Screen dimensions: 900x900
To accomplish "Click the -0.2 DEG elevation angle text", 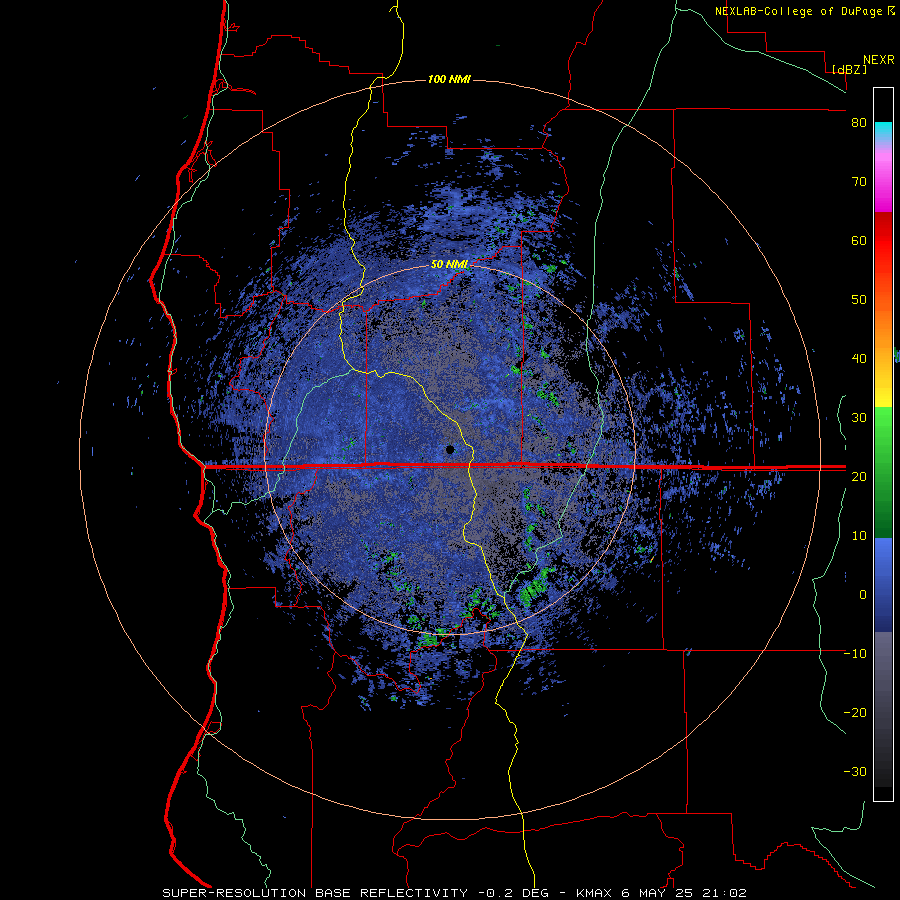I will click(x=513, y=893).
